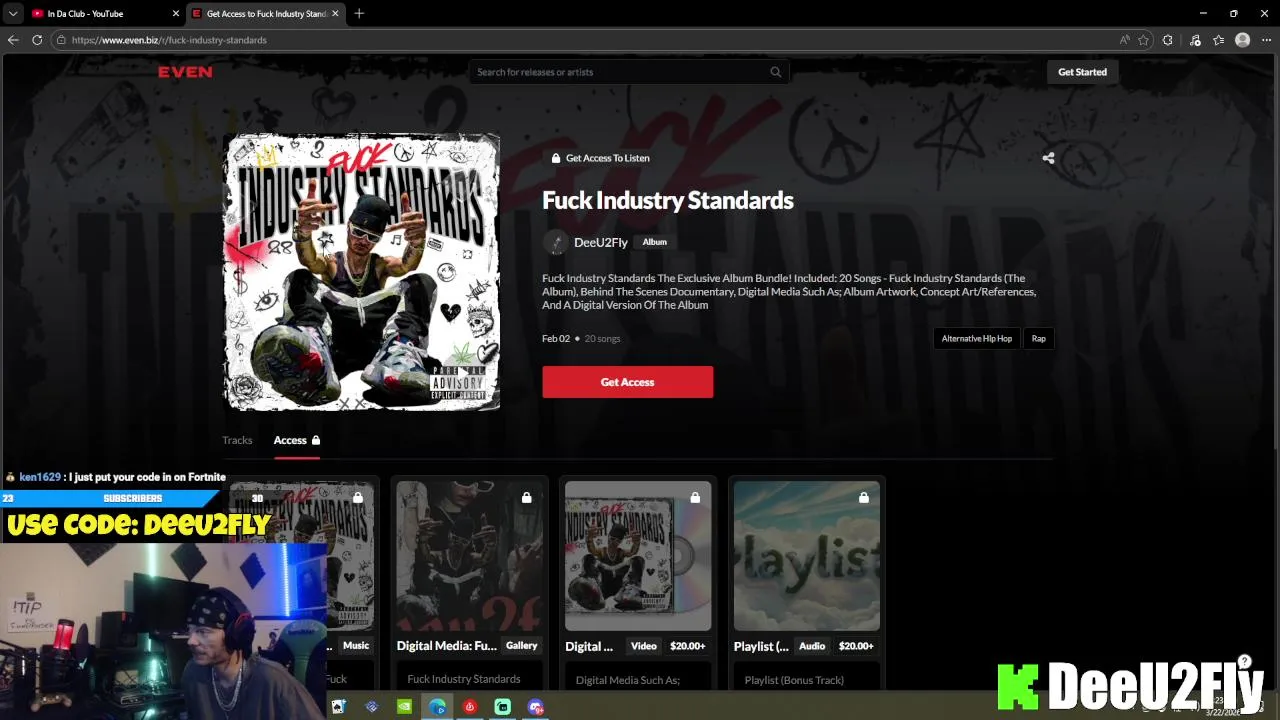Image resolution: width=1280 pixels, height=720 pixels.
Task: Click the lock icon on the Playlist card
Action: coord(864,498)
